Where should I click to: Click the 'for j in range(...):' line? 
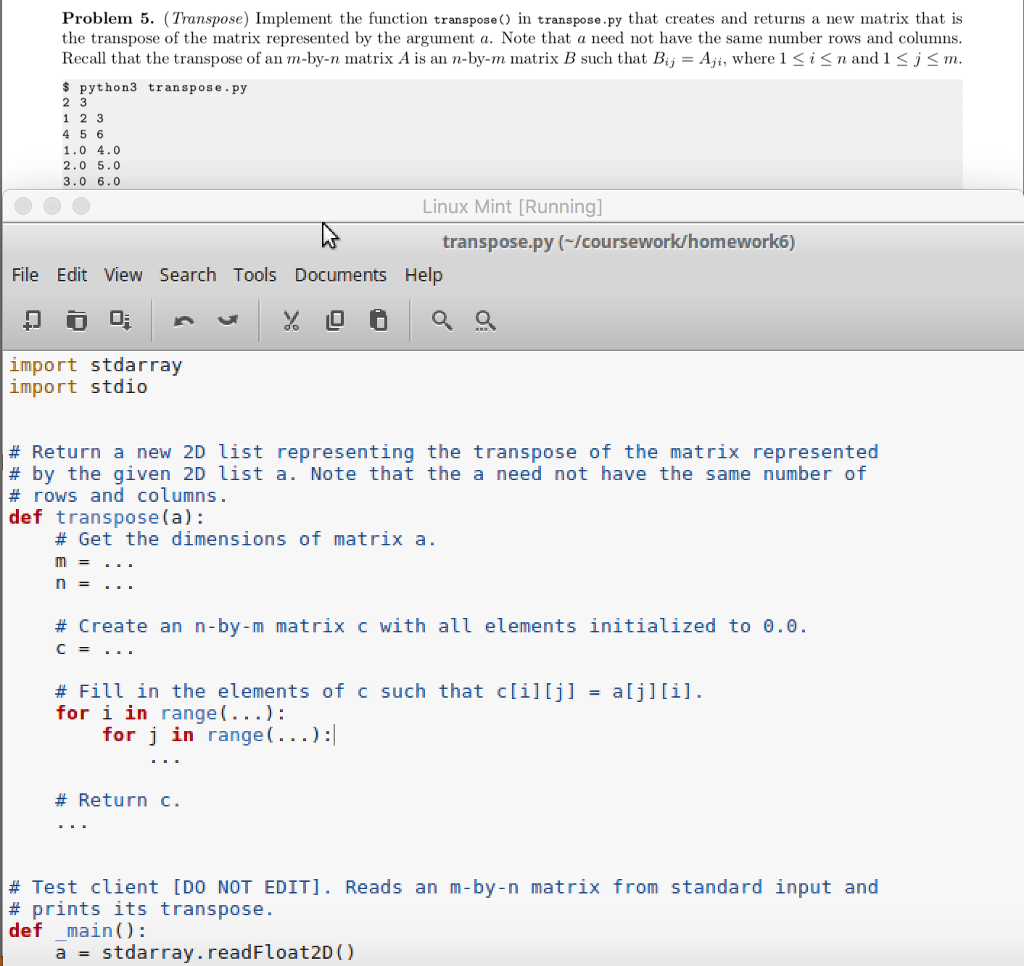coord(217,735)
